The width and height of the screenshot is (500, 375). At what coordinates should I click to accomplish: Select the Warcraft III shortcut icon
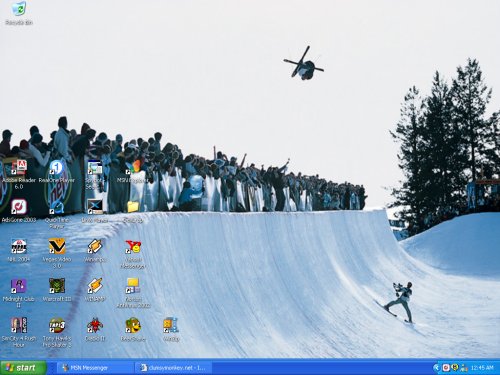click(57, 286)
